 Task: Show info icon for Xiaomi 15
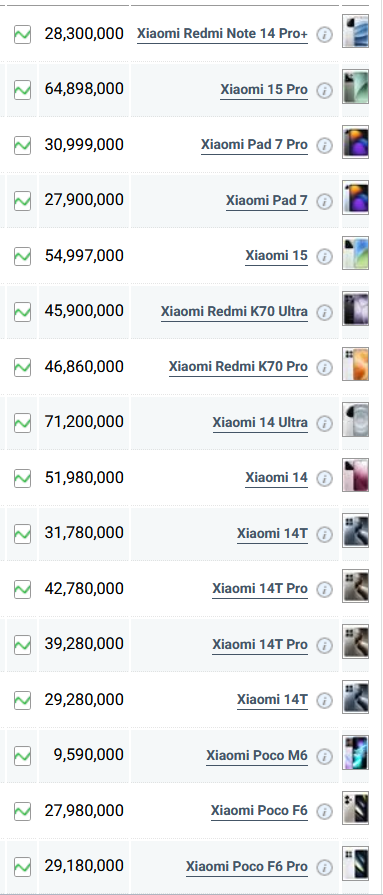pyautogui.click(x=324, y=257)
